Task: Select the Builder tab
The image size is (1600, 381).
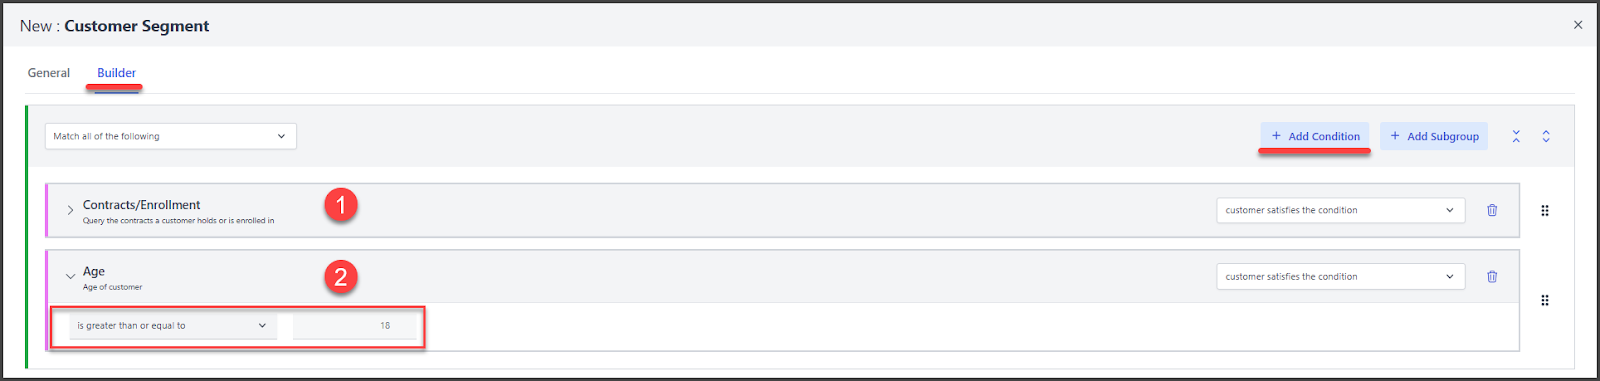Action: click(116, 73)
